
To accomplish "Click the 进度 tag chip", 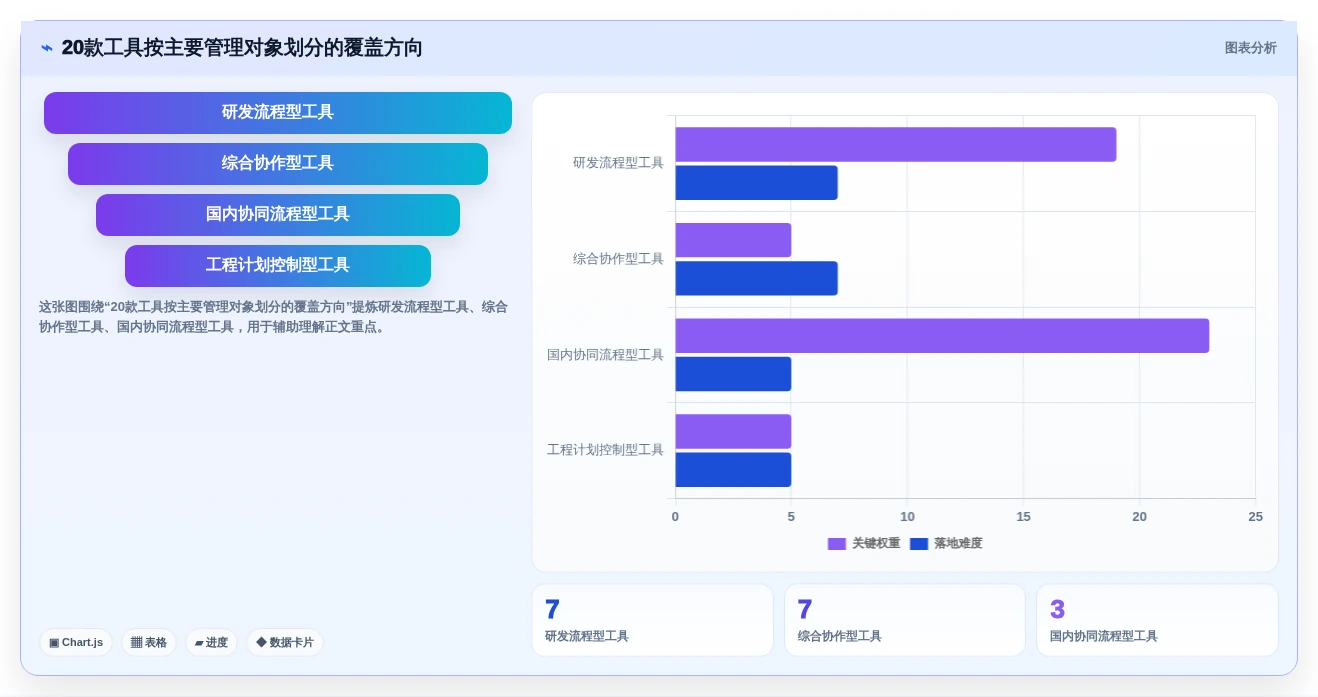I will [x=211, y=642].
